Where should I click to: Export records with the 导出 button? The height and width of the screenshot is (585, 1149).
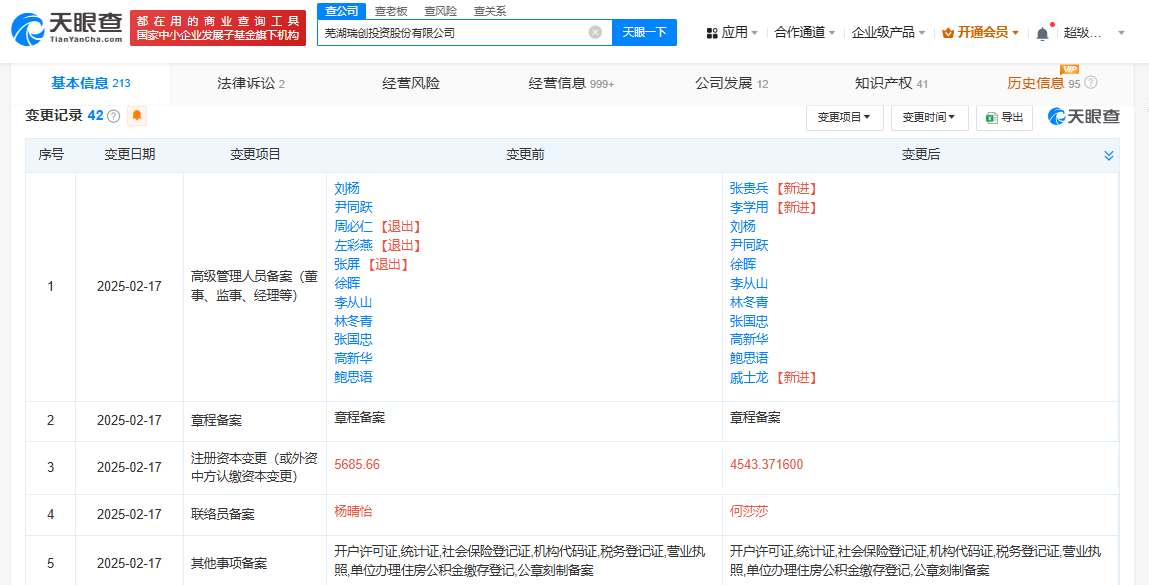pyautogui.click(x=1004, y=117)
